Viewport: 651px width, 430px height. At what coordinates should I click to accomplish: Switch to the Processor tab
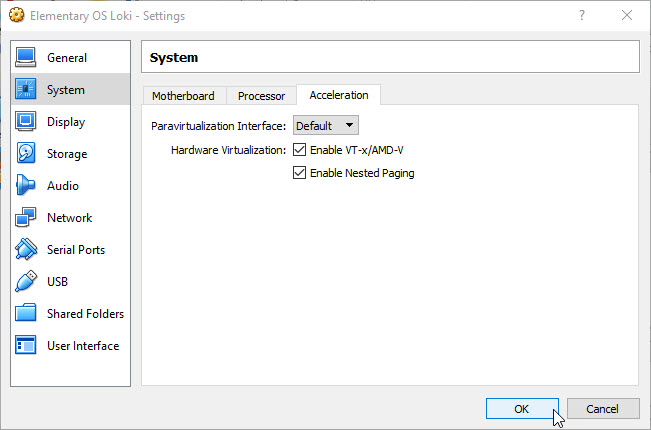262,96
